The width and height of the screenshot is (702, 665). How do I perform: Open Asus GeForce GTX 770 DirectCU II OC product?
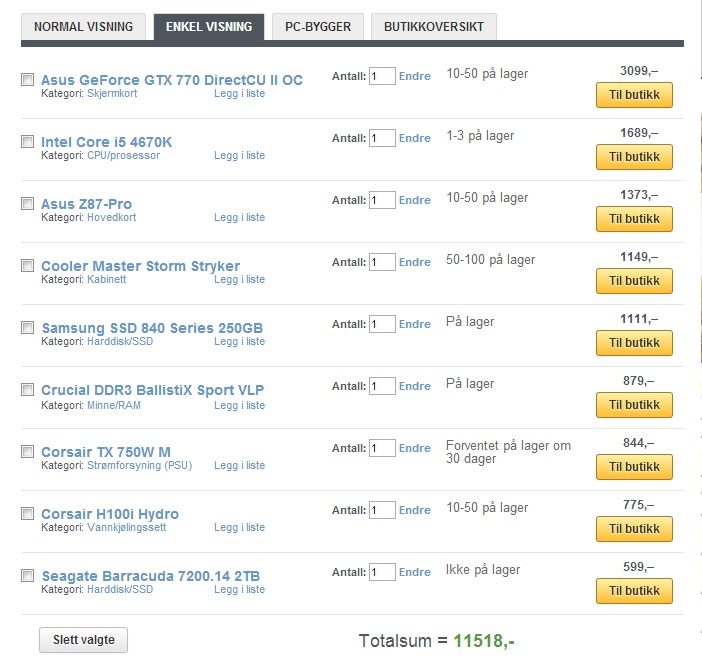pyautogui.click(x=172, y=80)
